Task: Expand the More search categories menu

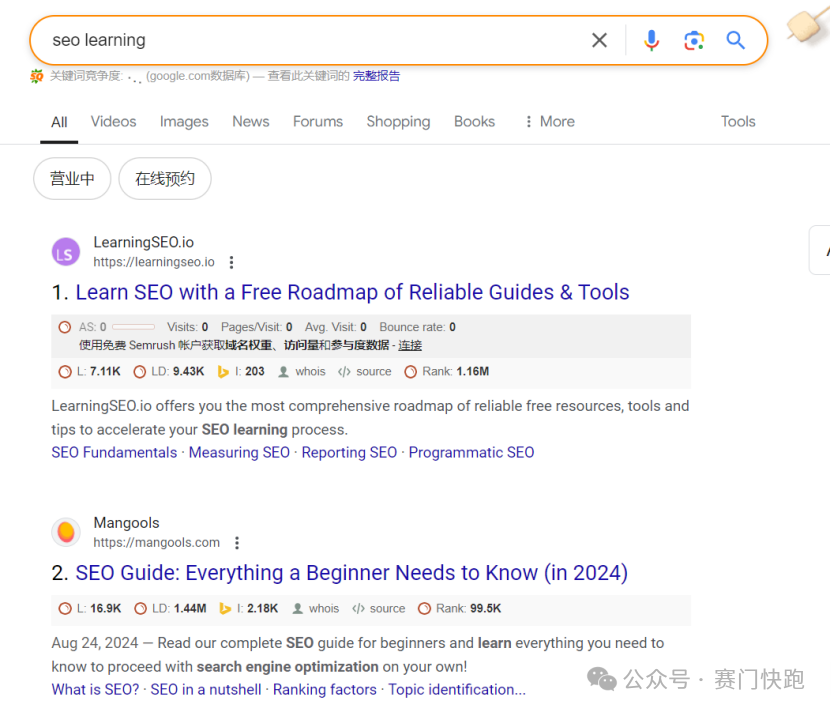Action: [x=549, y=122]
